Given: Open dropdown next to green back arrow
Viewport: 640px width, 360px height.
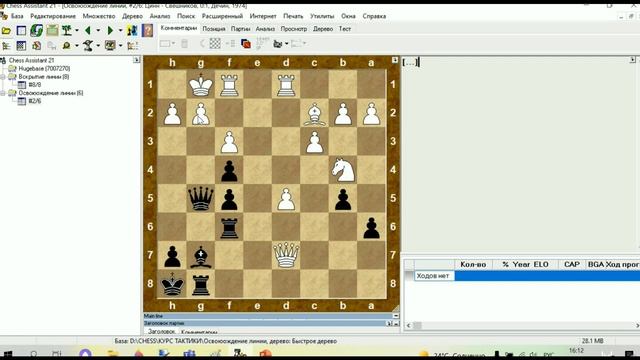Looking at the screenshot, I should [98, 31].
